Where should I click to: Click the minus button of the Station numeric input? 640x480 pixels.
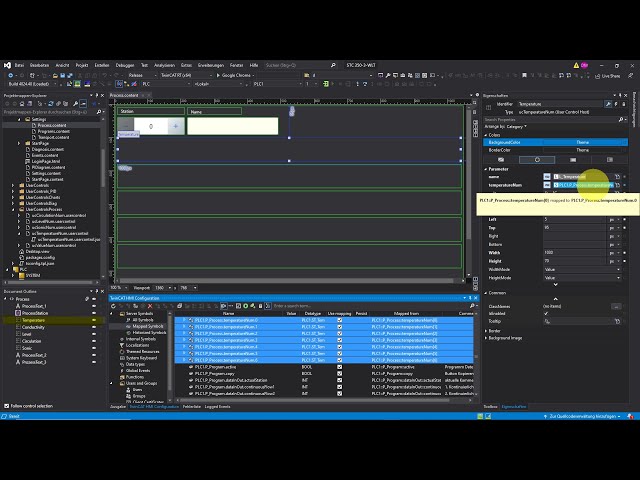[x=126, y=126]
